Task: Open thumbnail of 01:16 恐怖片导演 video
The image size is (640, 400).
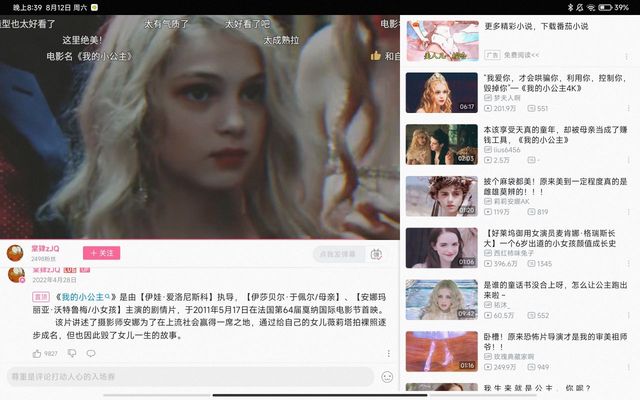Action: 442,351
